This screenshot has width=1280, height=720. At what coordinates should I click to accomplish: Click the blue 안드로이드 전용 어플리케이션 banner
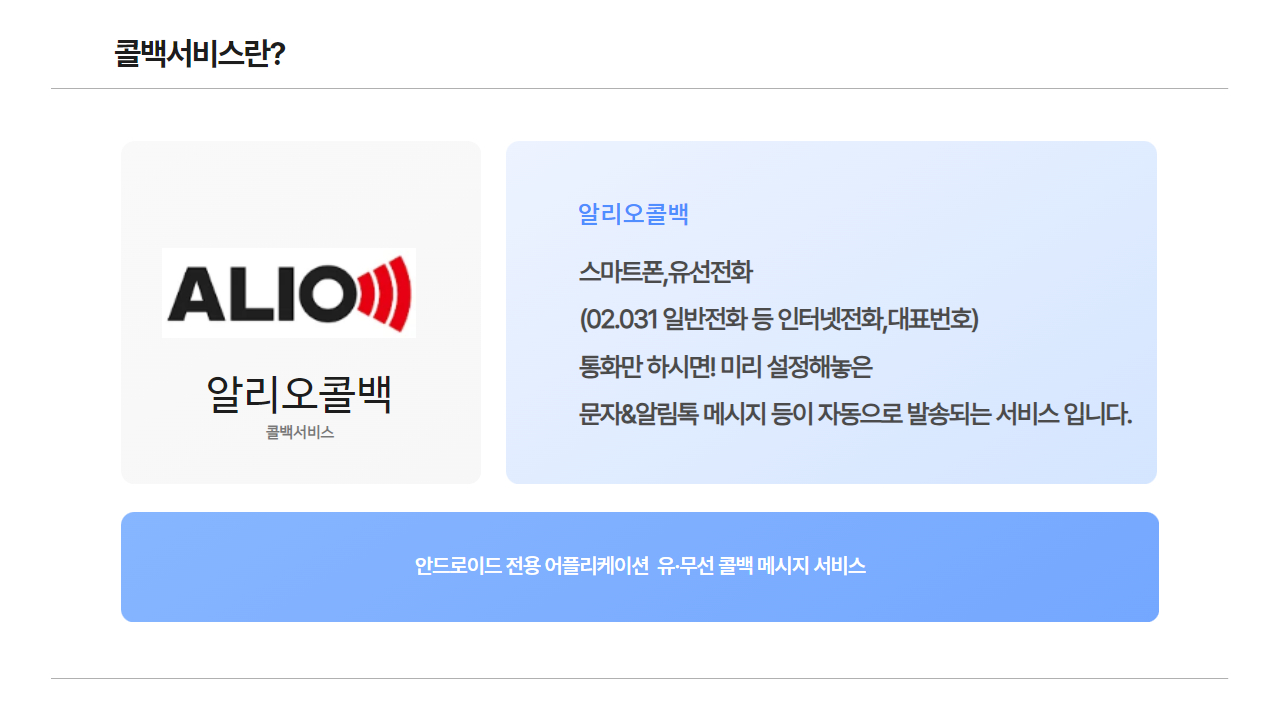click(640, 567)
